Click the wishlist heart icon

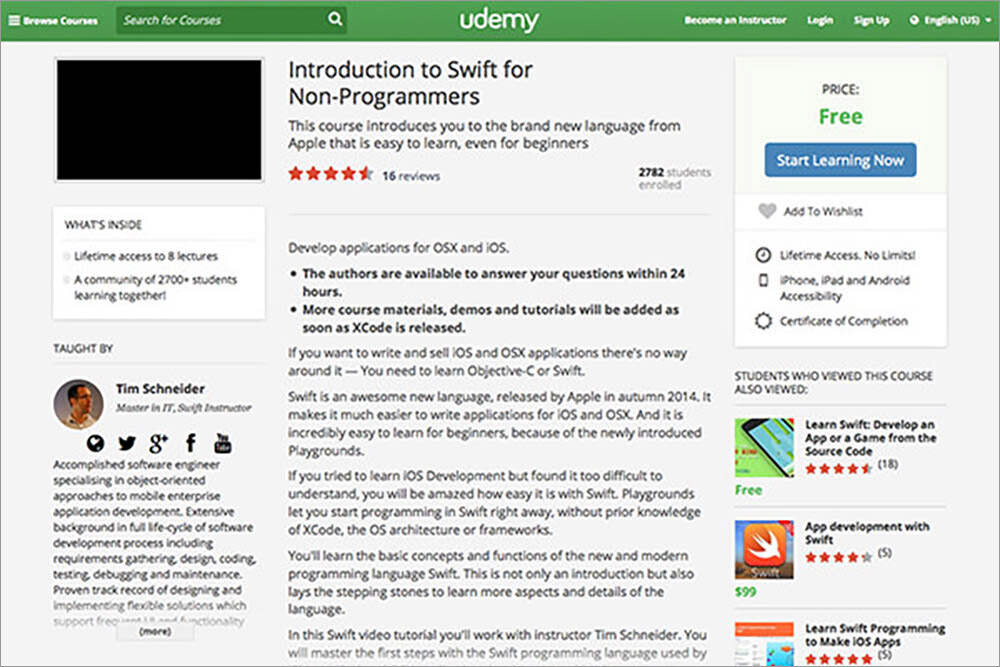[x=767, y=211]
